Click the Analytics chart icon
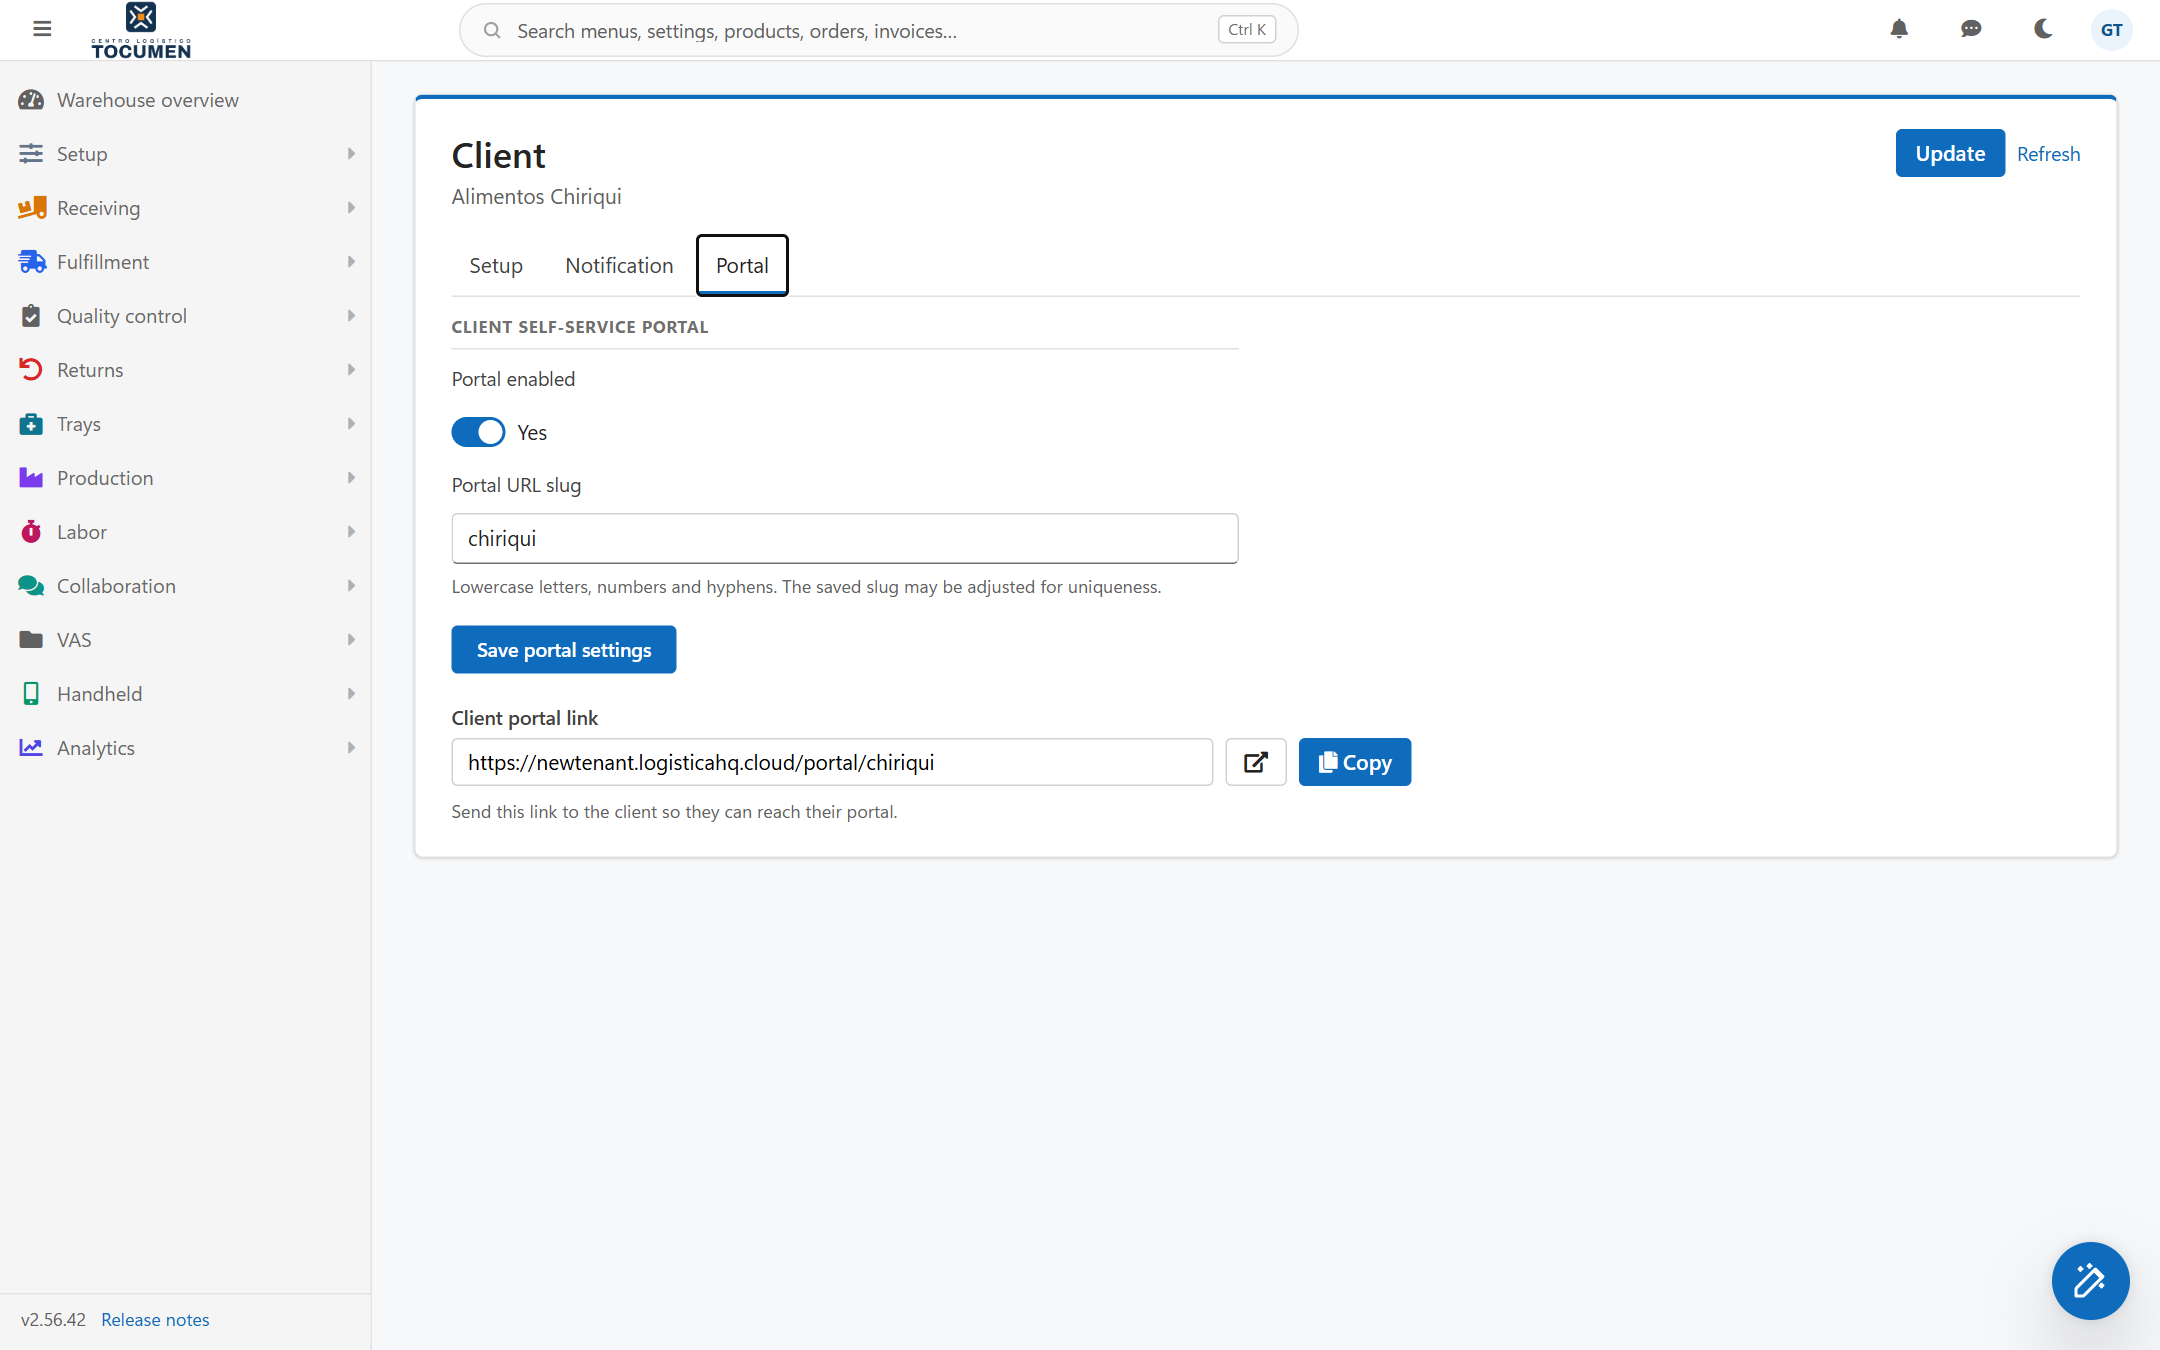This screenshot has height=1350, width=2160. tap(31, 748)
